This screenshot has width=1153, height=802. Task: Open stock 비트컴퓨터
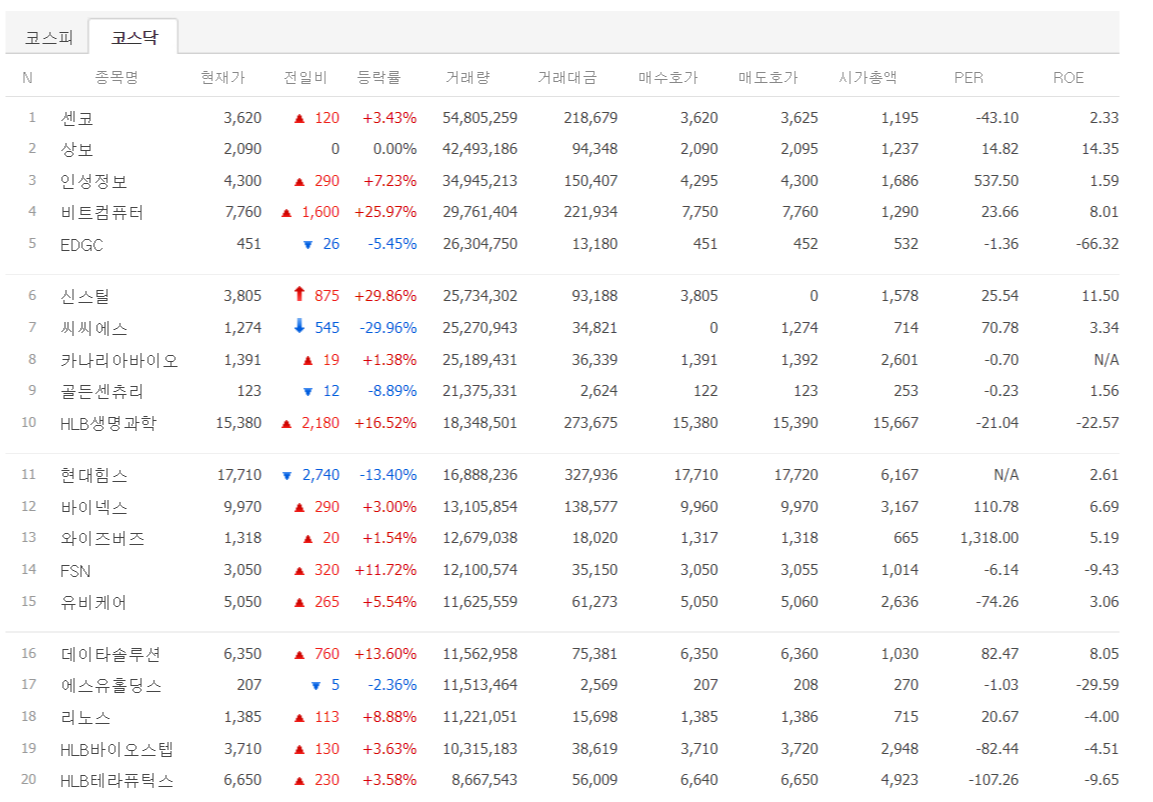click(101, 212)
